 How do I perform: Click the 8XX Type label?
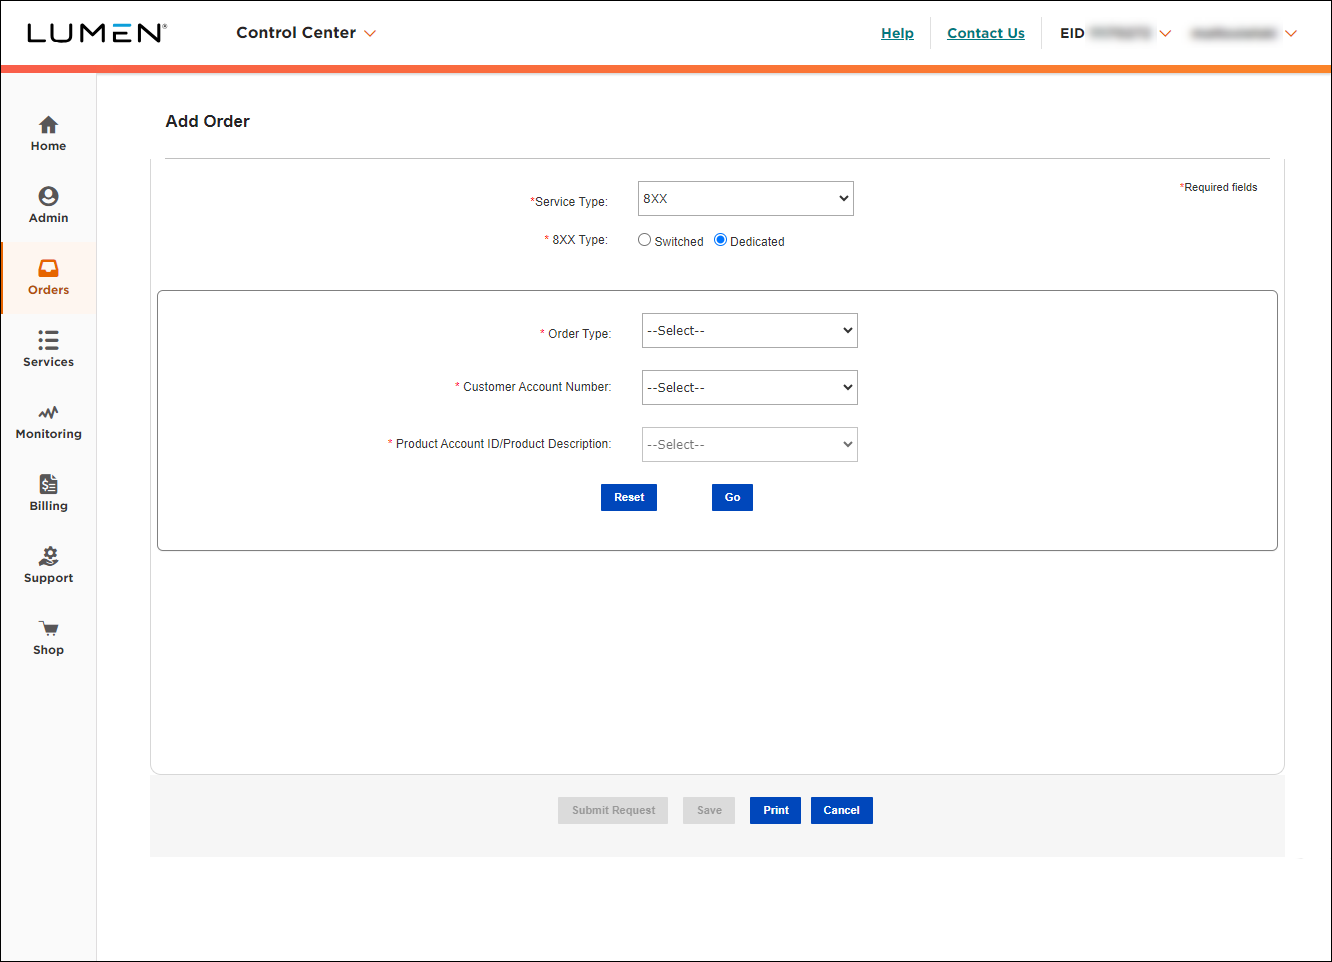(x=576, y=240)
